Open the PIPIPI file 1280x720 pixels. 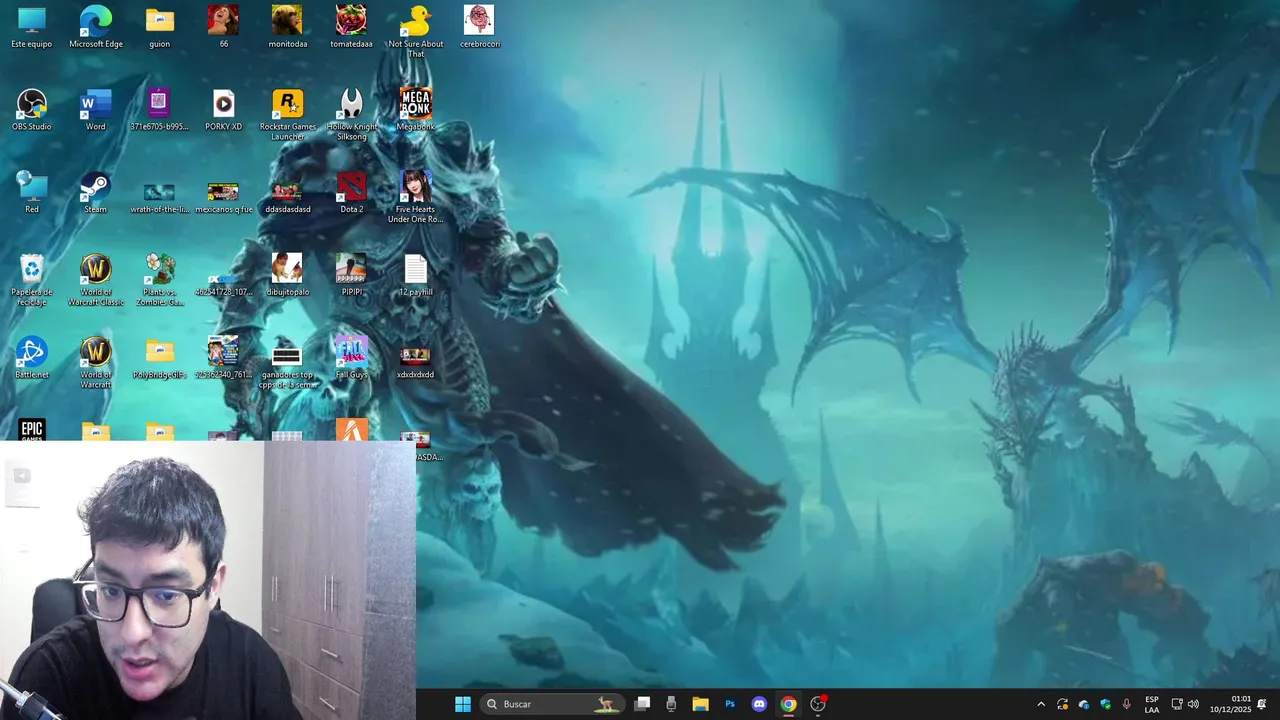tap(351, 276)
